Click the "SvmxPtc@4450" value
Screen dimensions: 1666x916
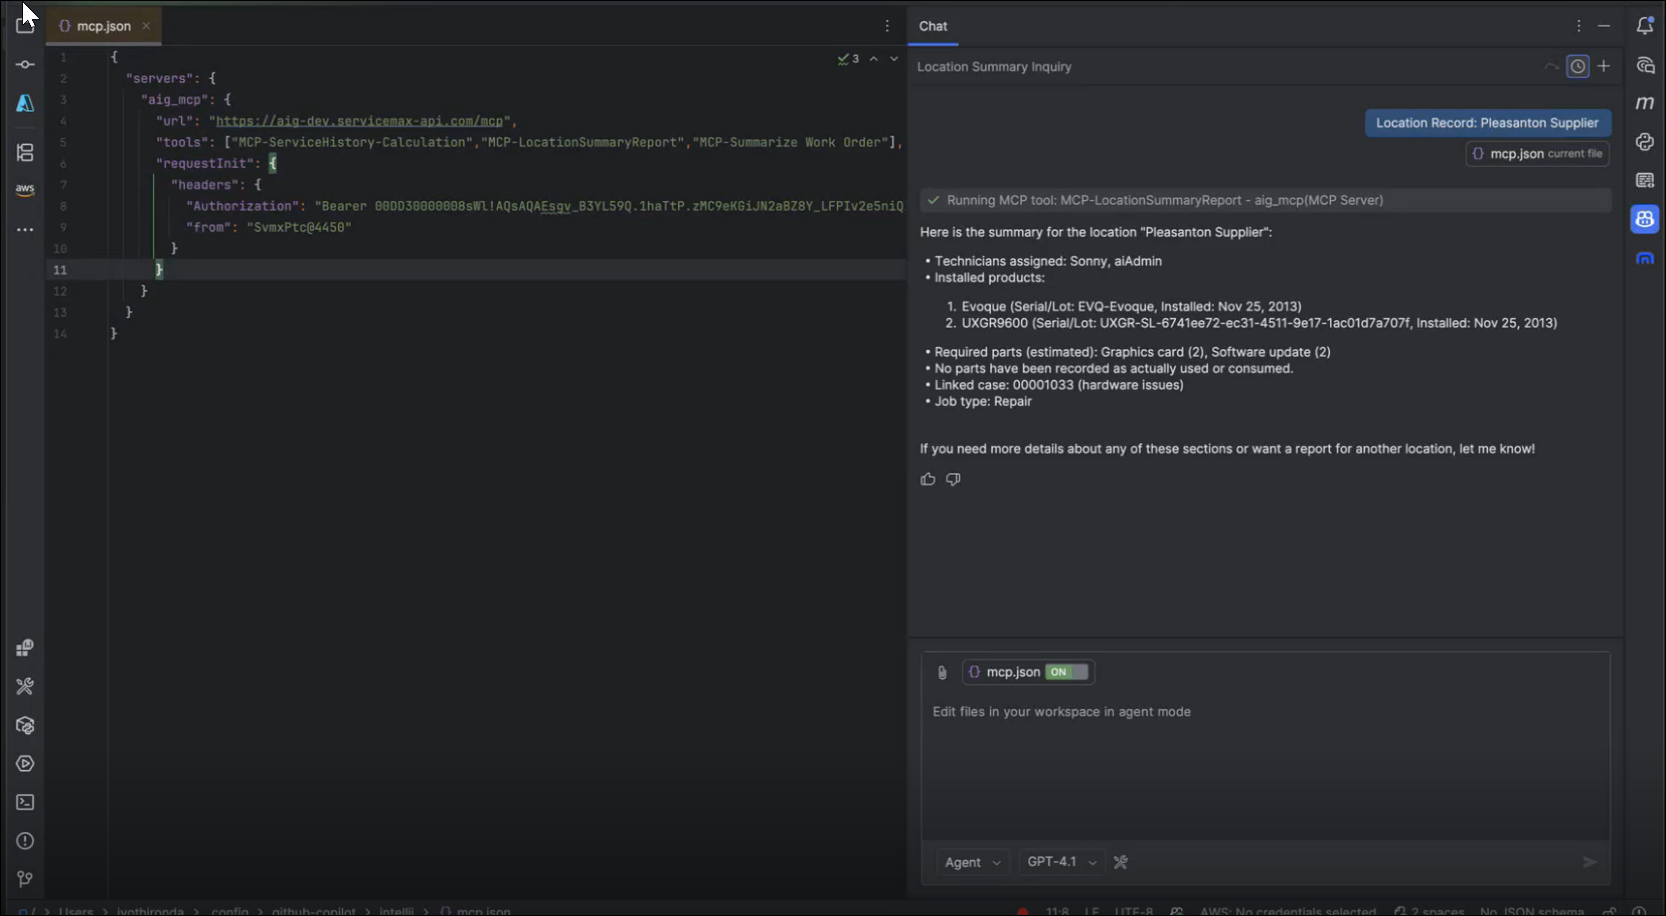tap(299, 228)
